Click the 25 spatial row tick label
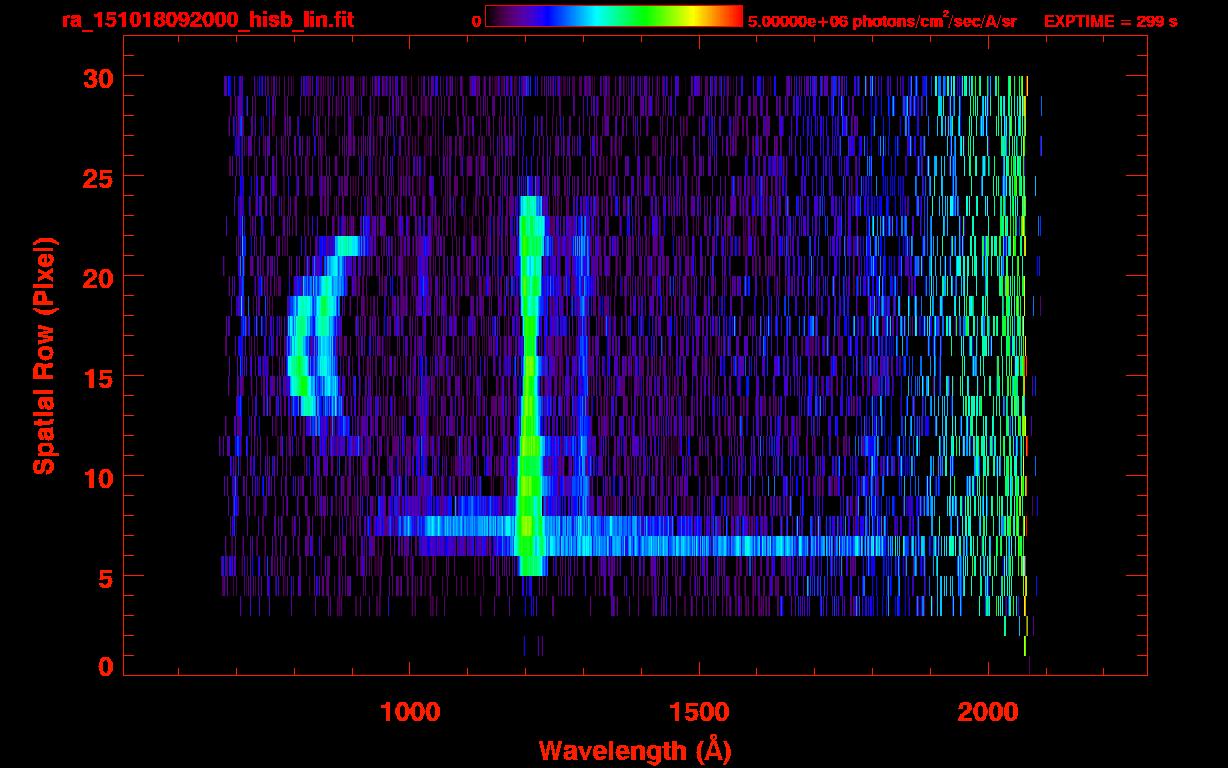1228x768 pixels. [98, 177]
